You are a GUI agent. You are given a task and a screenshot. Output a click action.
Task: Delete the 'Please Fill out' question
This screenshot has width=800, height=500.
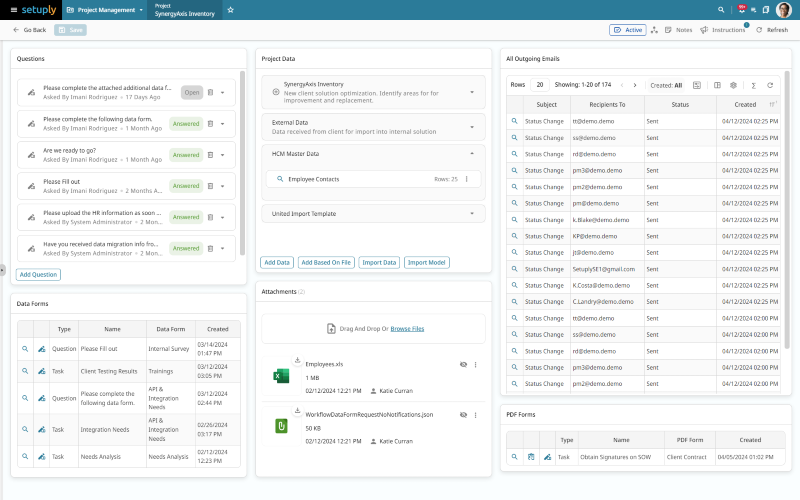pos(210,186)
